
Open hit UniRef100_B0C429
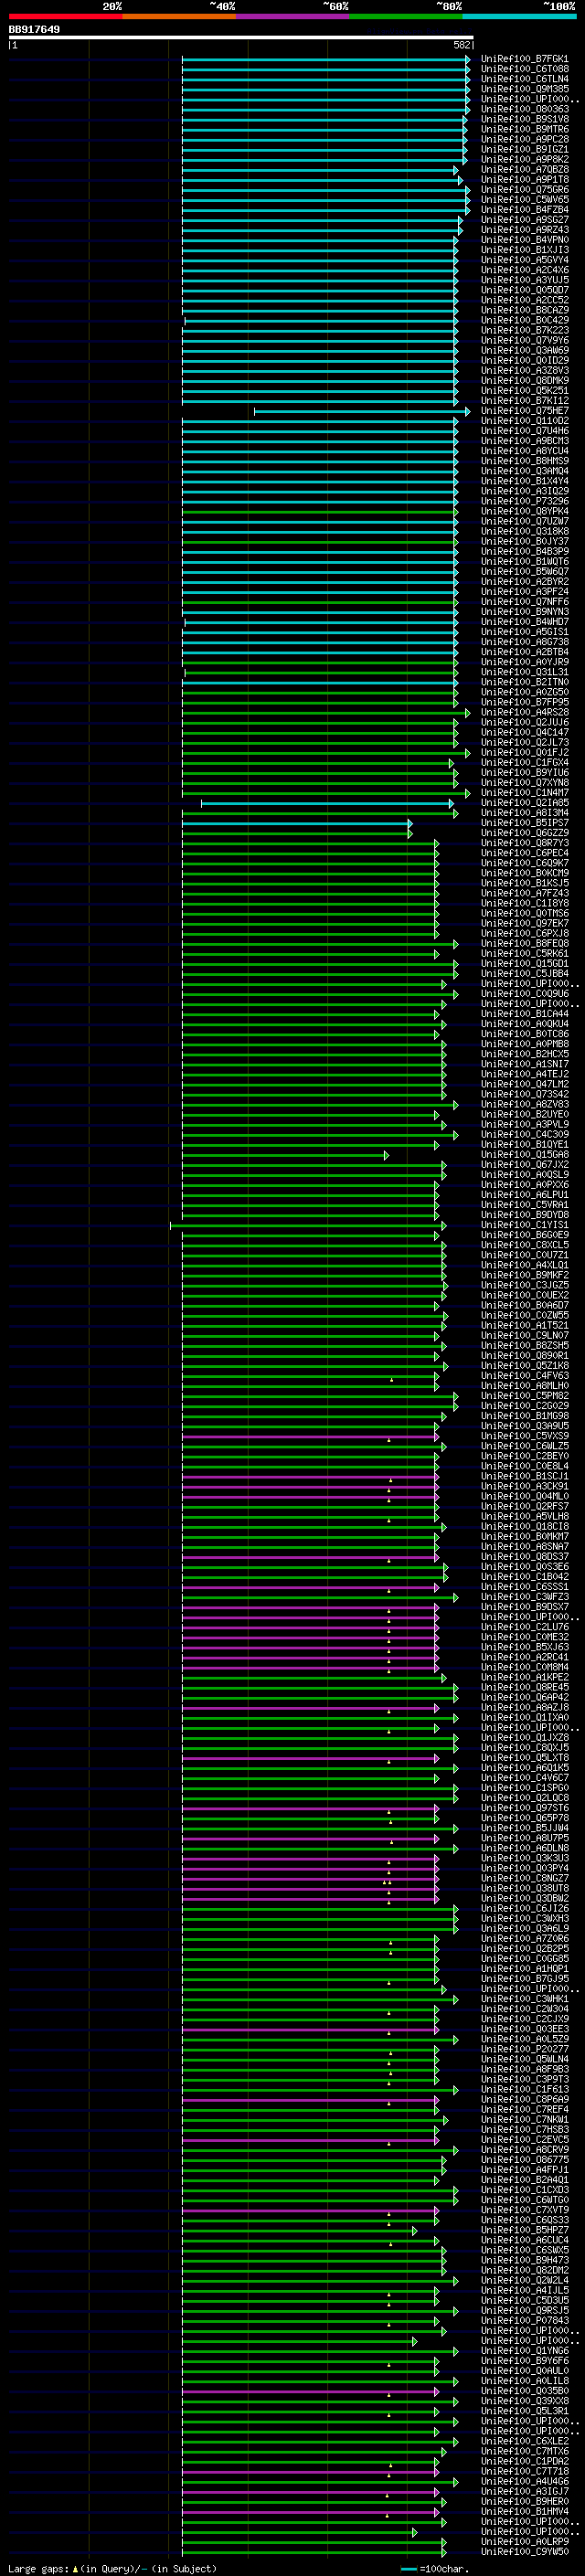pyautogui.click(x=525, y=320)
